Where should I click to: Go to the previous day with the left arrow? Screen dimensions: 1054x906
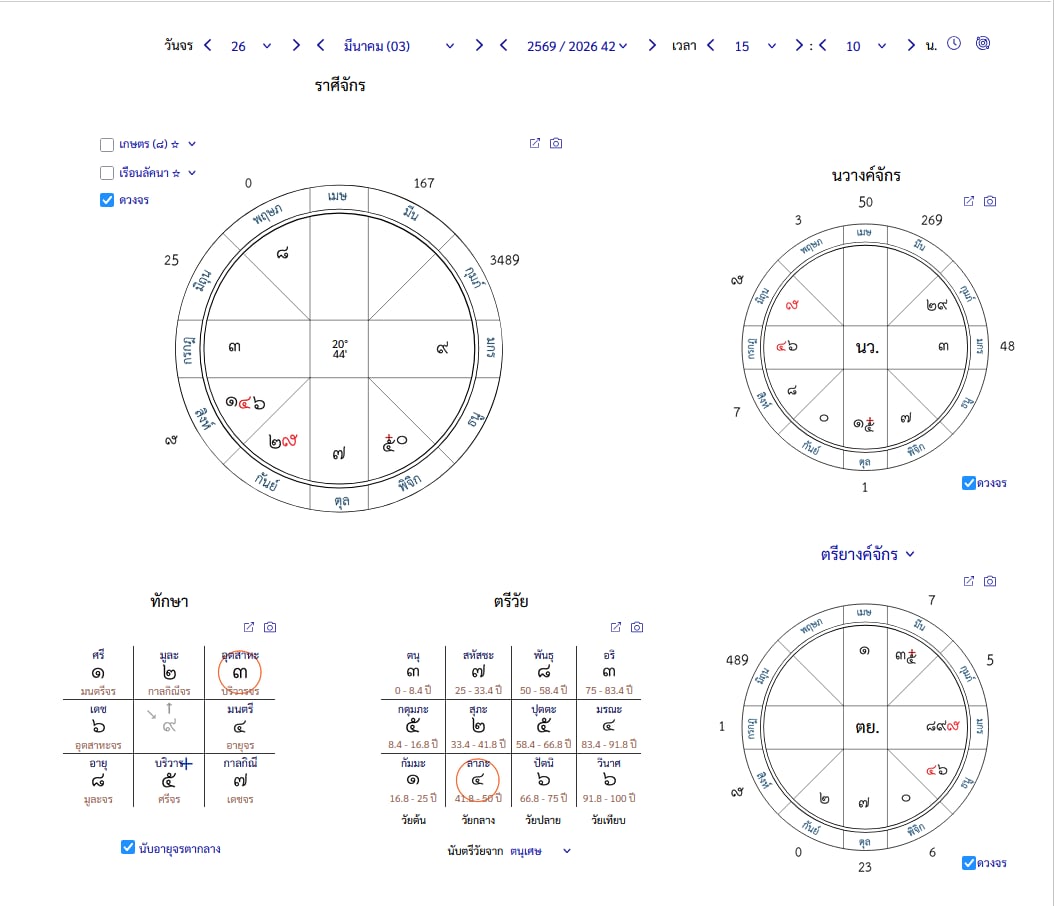pyautogui.click(x=208, y=45)
